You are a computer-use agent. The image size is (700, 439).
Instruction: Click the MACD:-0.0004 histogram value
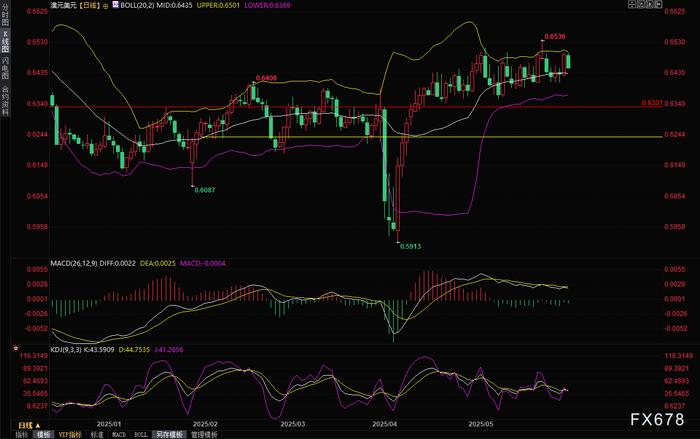coord(203,263)
